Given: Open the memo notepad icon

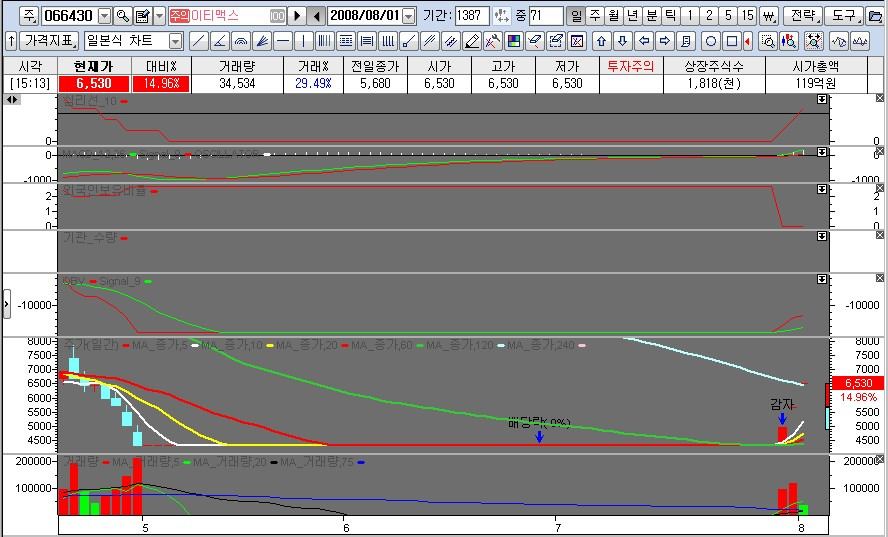Looking at the screenshot, I should point(143,16).
